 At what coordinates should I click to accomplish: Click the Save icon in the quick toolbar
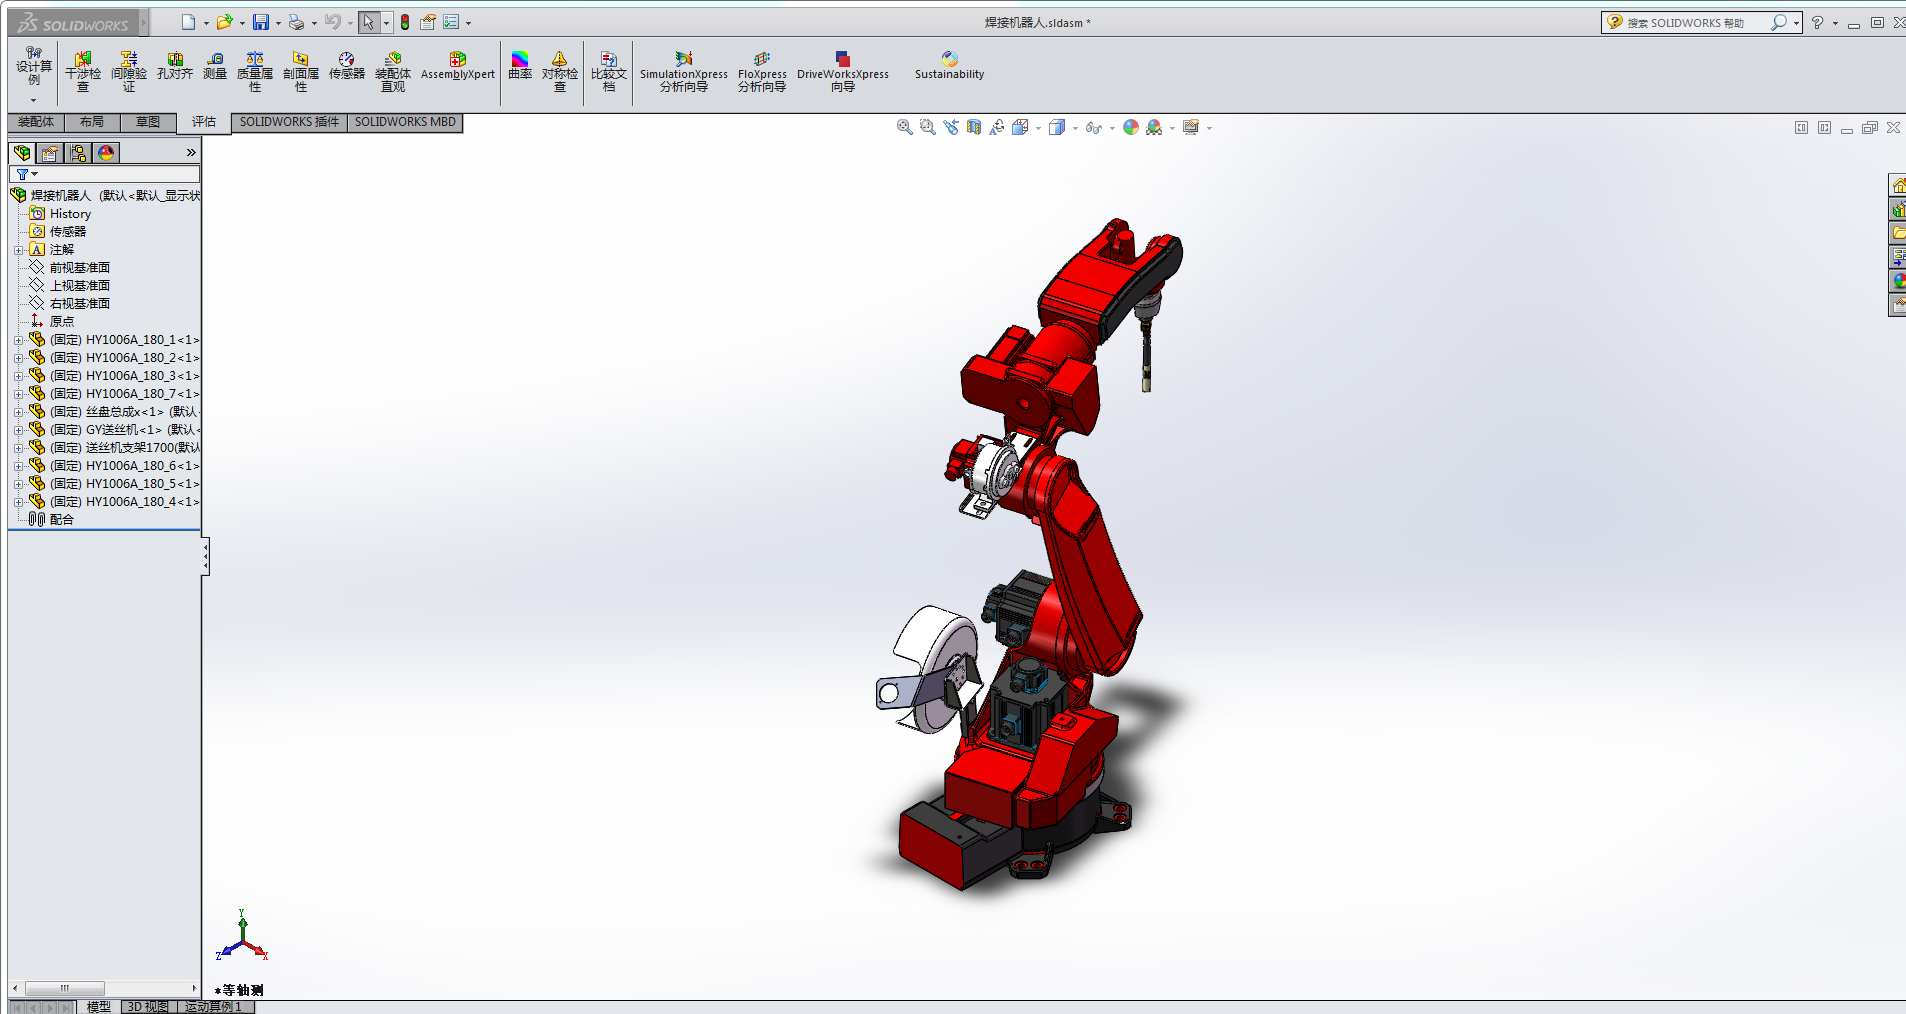point(261,22)
